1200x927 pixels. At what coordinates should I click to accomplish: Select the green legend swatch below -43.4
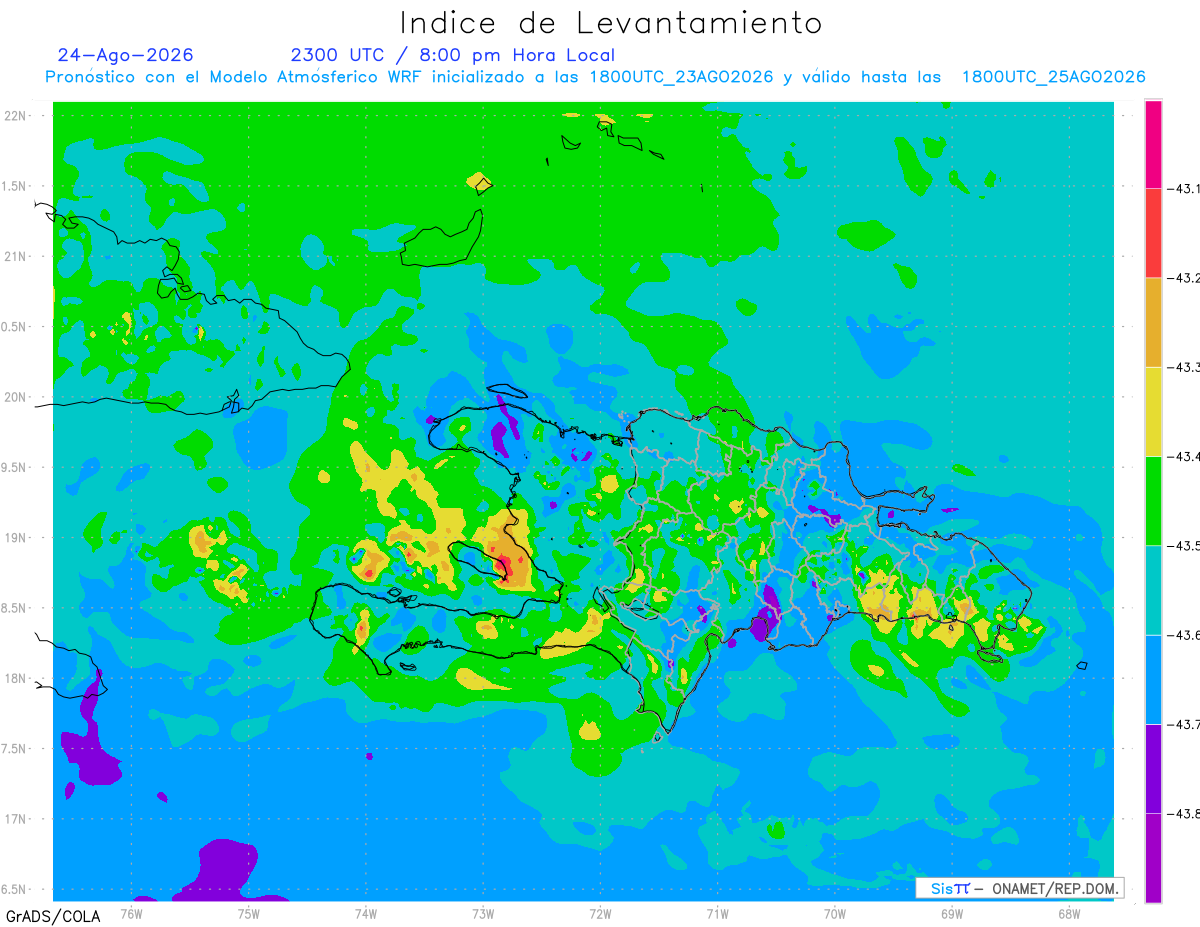[1153, 500]
